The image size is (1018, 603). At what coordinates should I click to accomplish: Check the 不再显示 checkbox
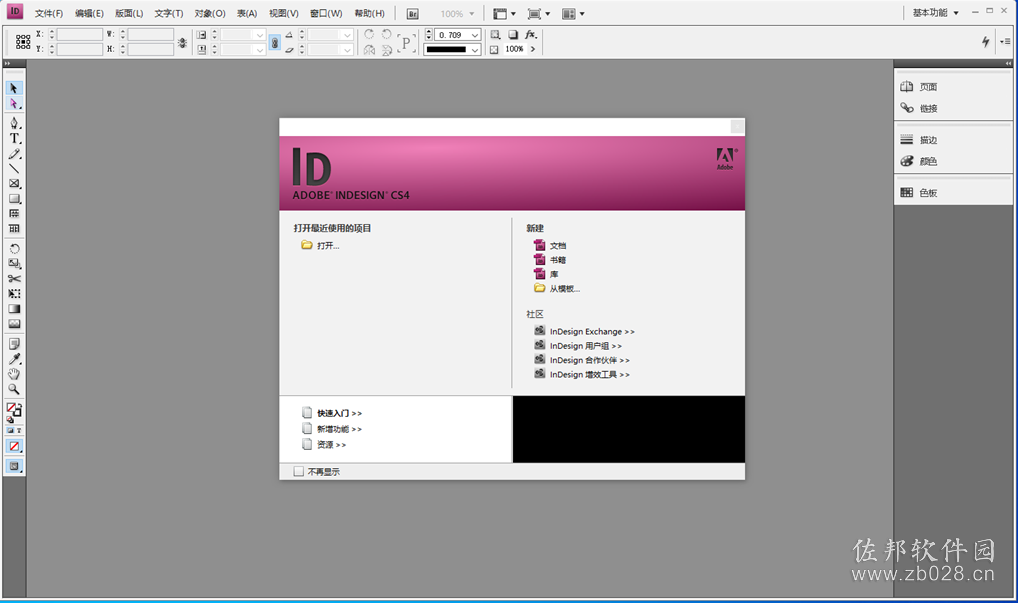pos(299,472)
